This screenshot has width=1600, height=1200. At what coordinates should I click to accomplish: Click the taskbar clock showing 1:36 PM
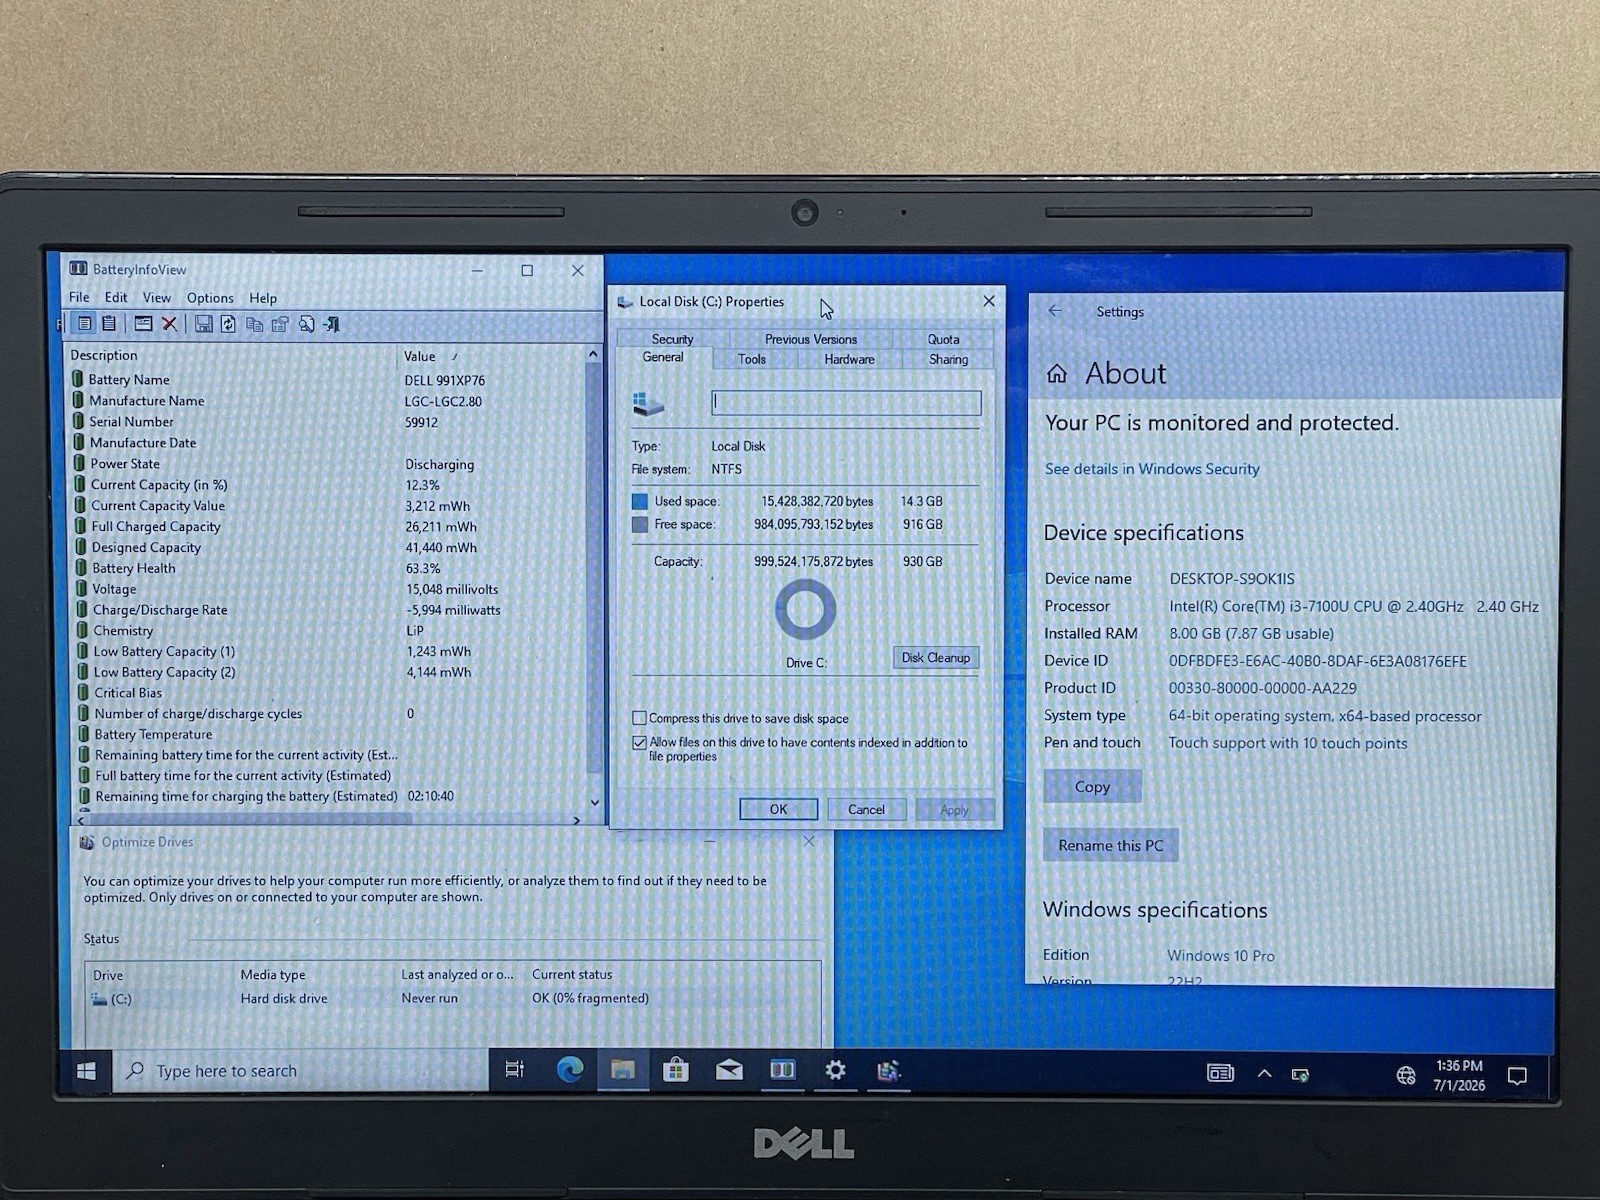click(1459, 1075)
